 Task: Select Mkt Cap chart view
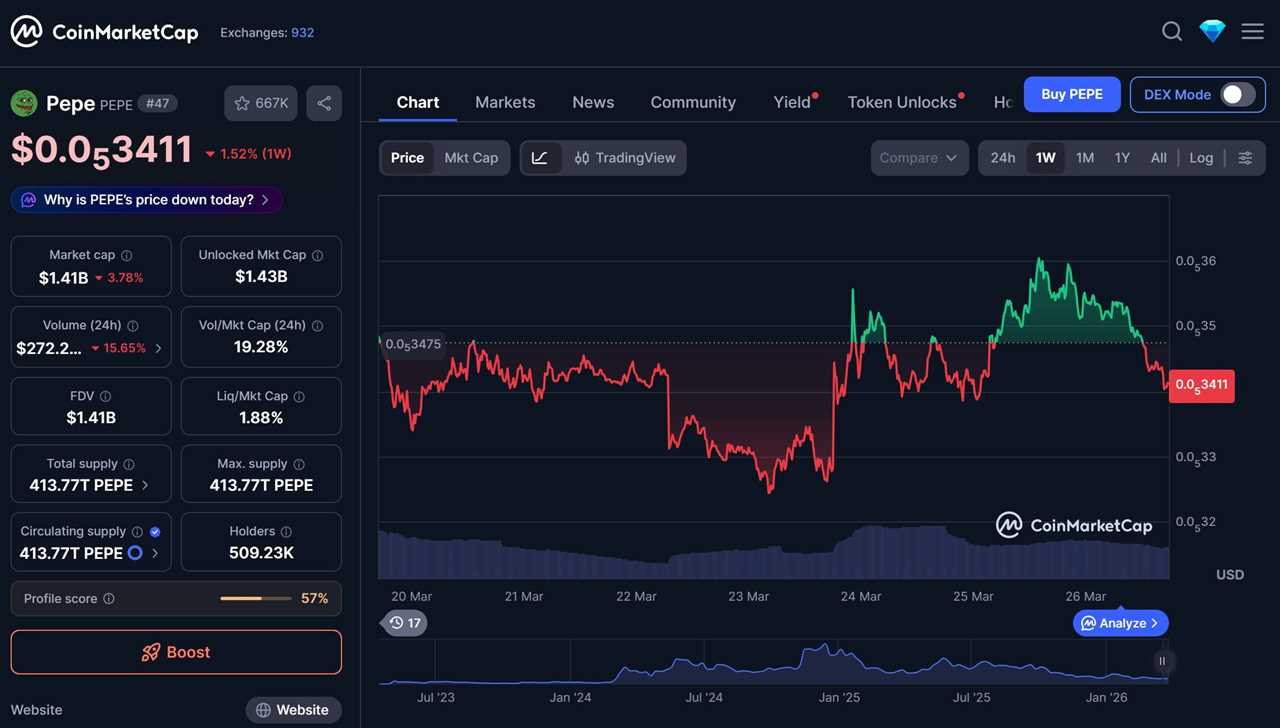(x=471, y=158)
